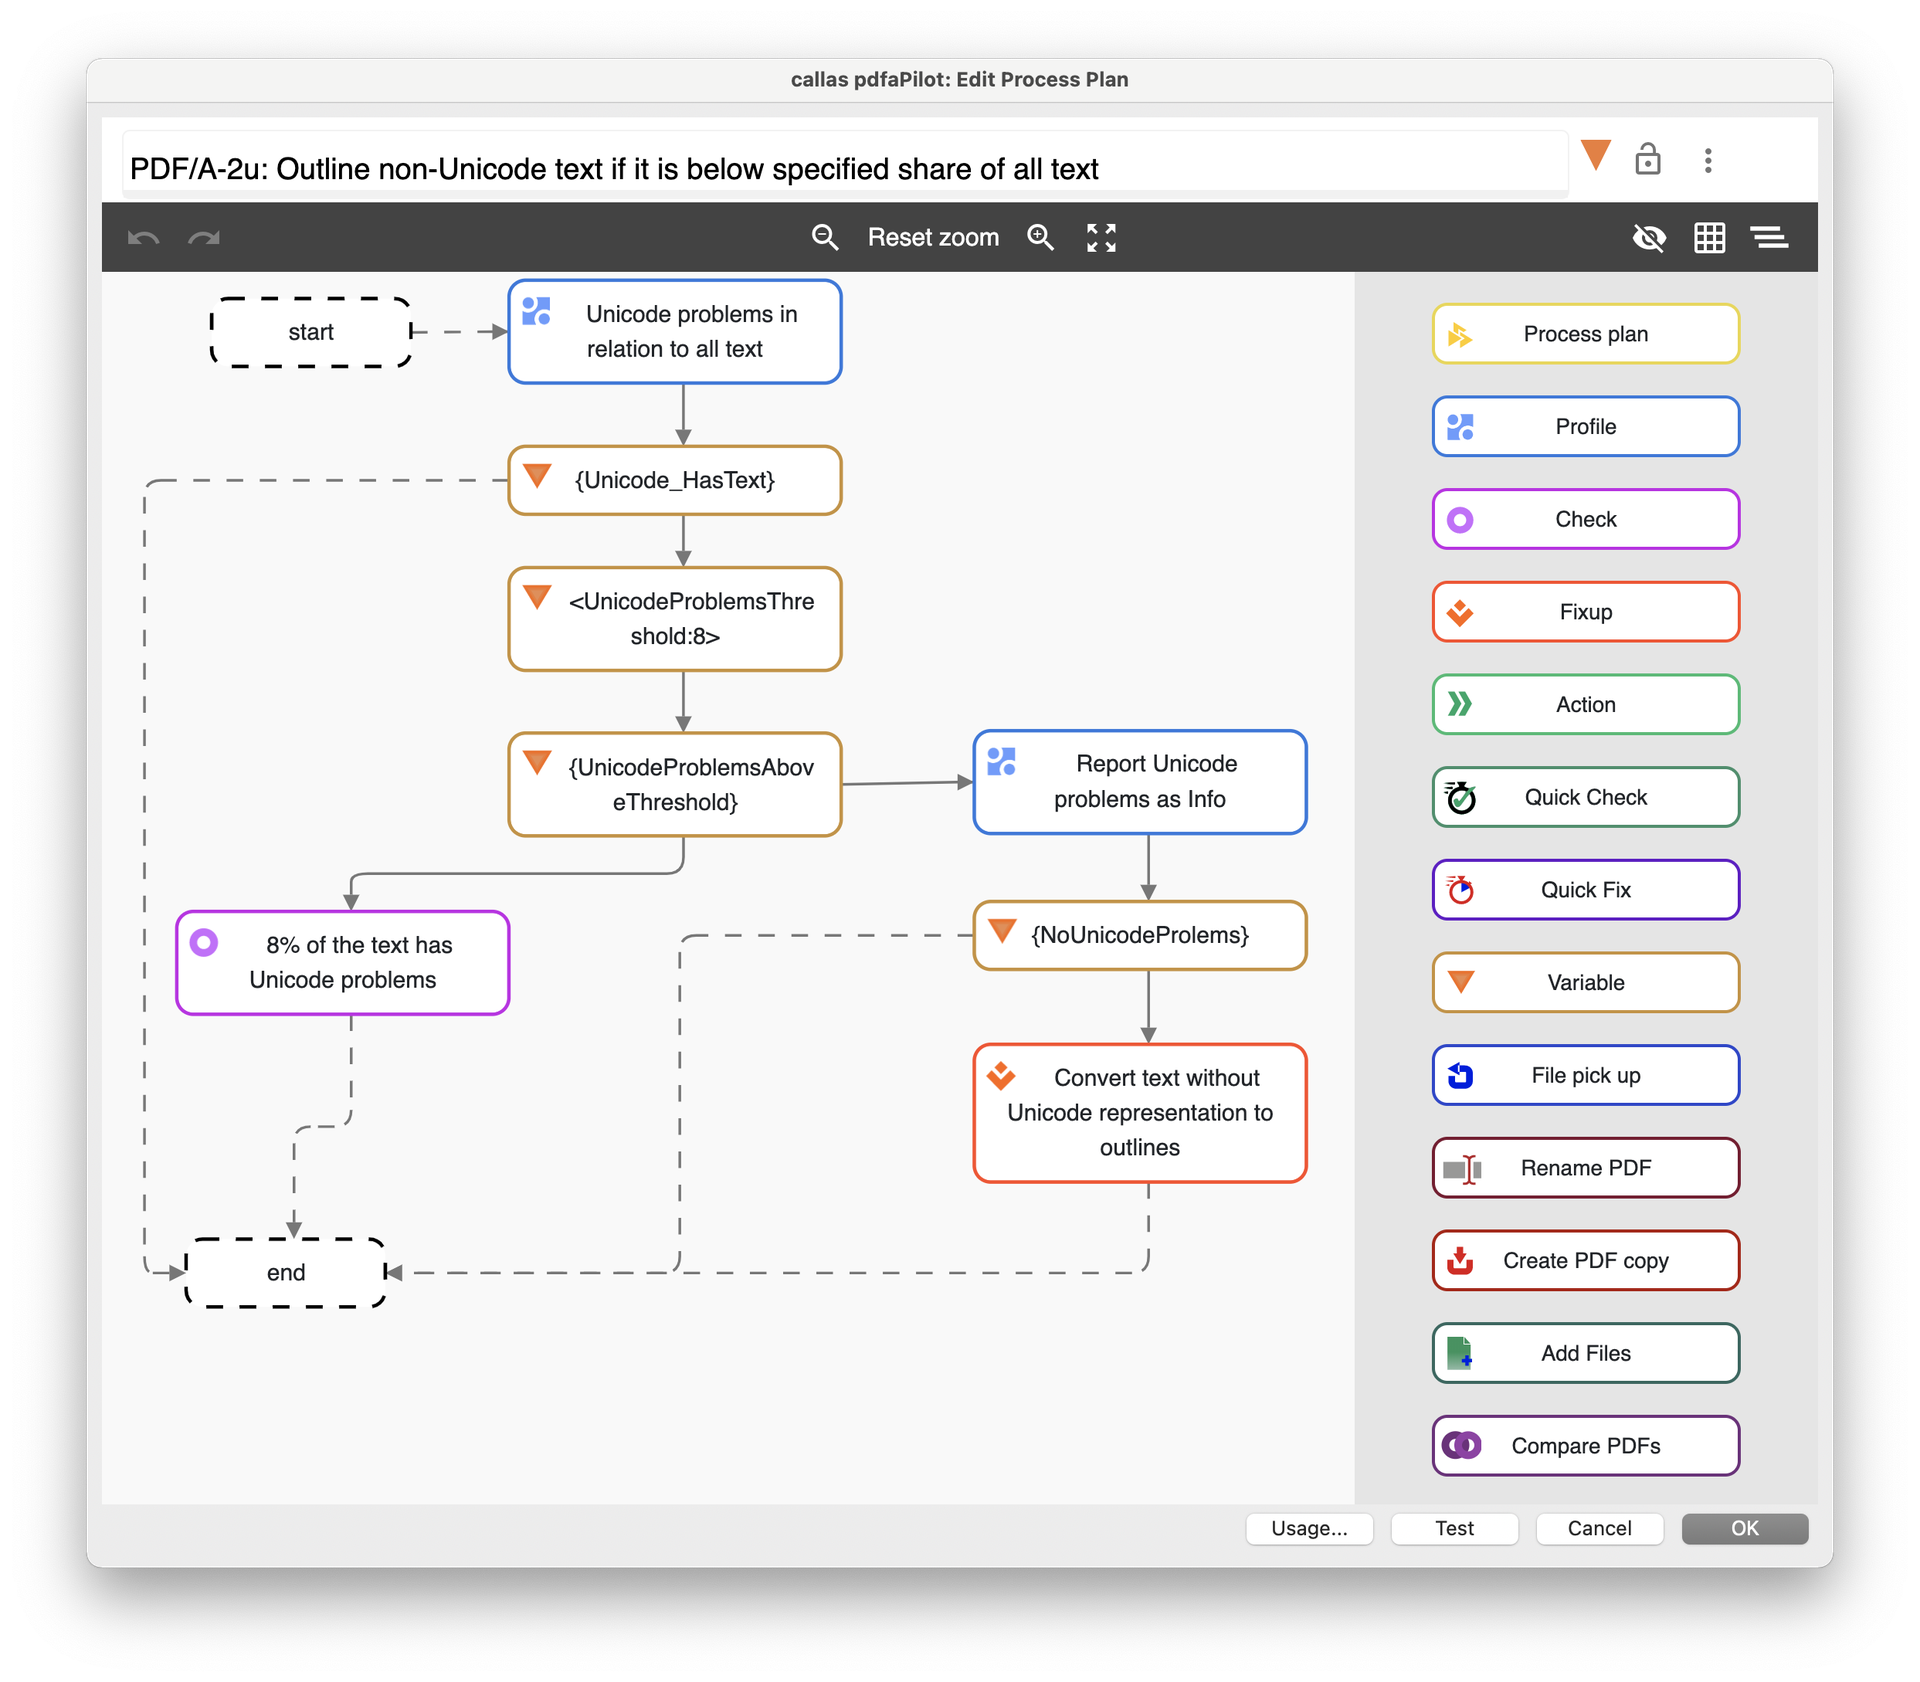Click the Compare PDFs overlapping circles icon
Viewport: 1920px width, 1682px height.
(1462, 1446)
